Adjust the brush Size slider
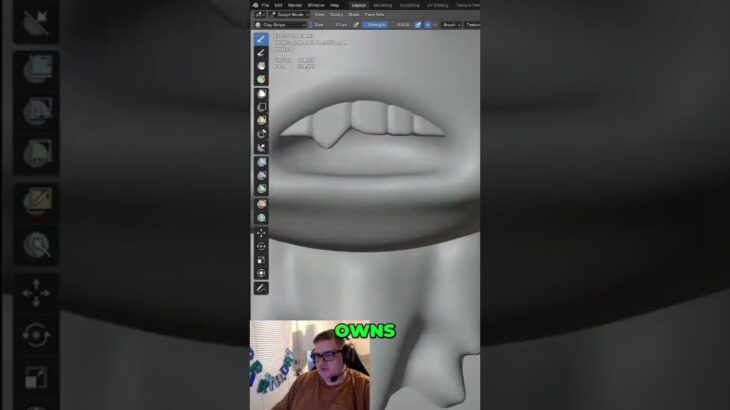730x410 pixels. 331,25
